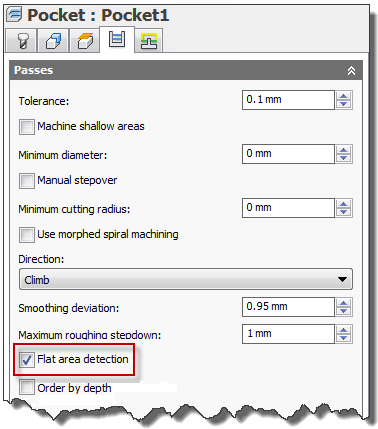
Task: Click the Tolerance input field
Action: pyautogui.click(x=288, y=100)
